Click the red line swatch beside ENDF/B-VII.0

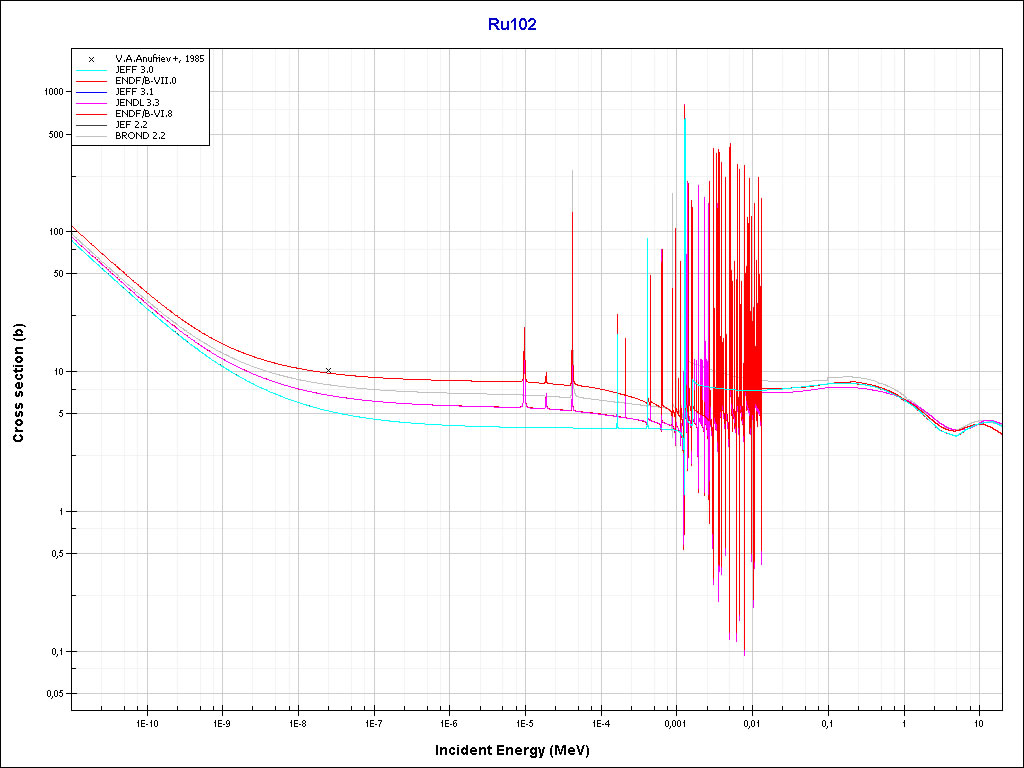pos(91,80)
